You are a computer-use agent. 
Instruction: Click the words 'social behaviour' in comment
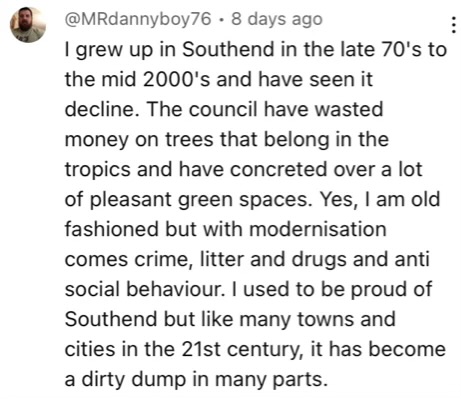pyautogui.click(x=143, y=289)
